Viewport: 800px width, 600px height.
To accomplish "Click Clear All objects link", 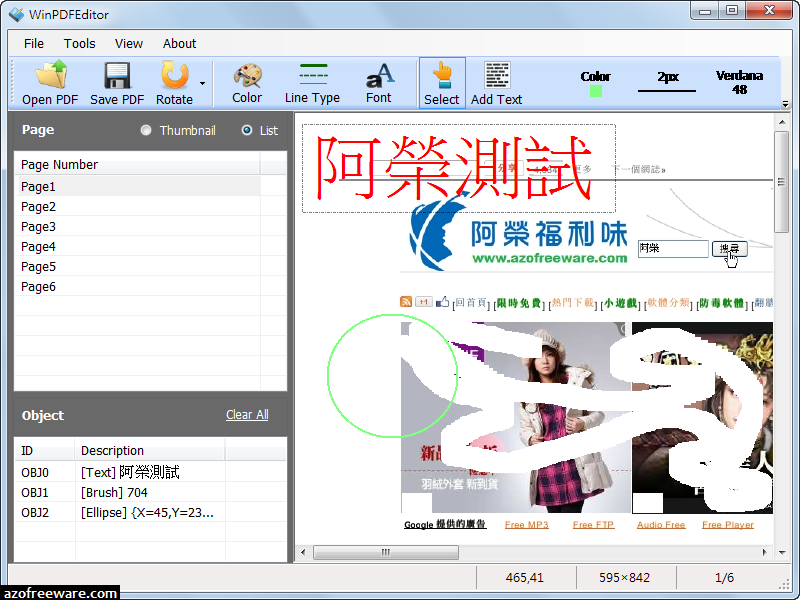I will [x=247, y=415].
